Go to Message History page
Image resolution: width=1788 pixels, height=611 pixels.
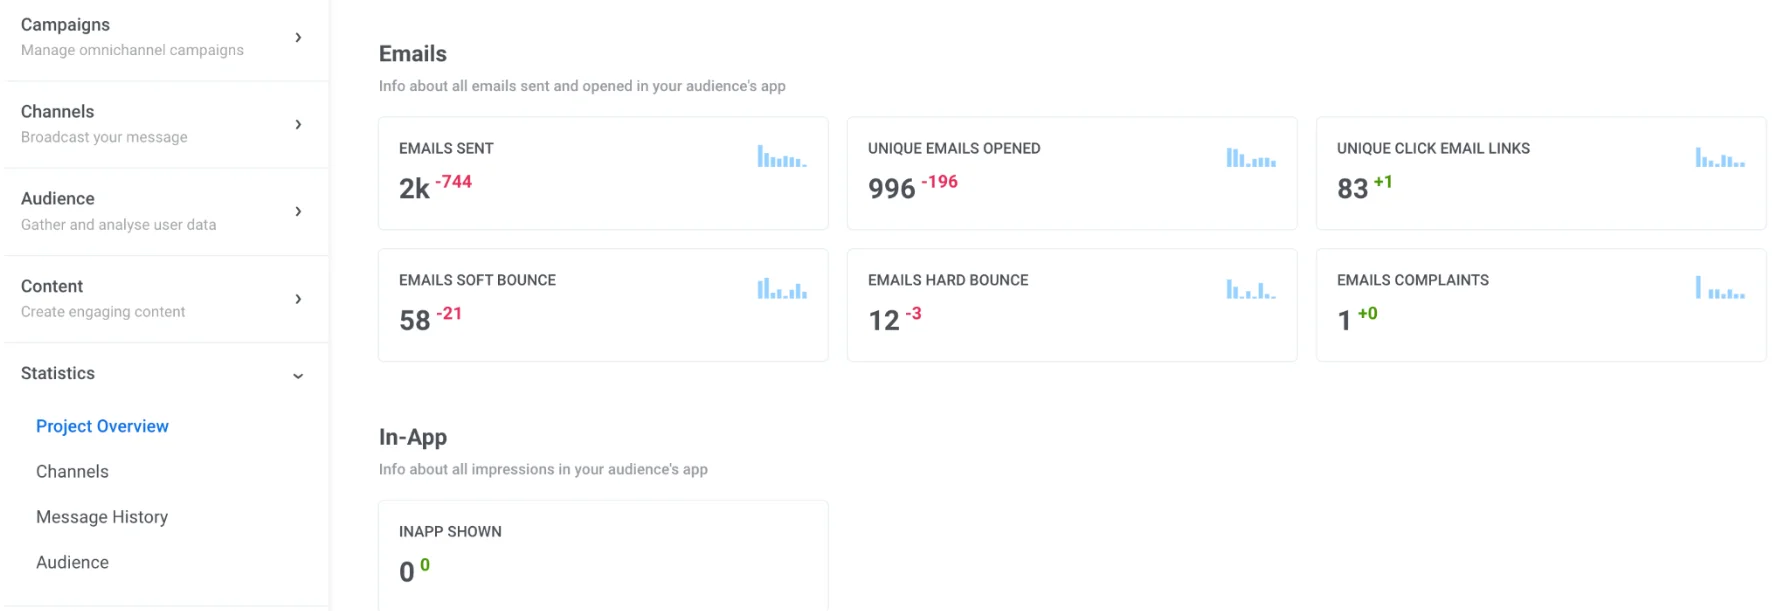point(102,517)
